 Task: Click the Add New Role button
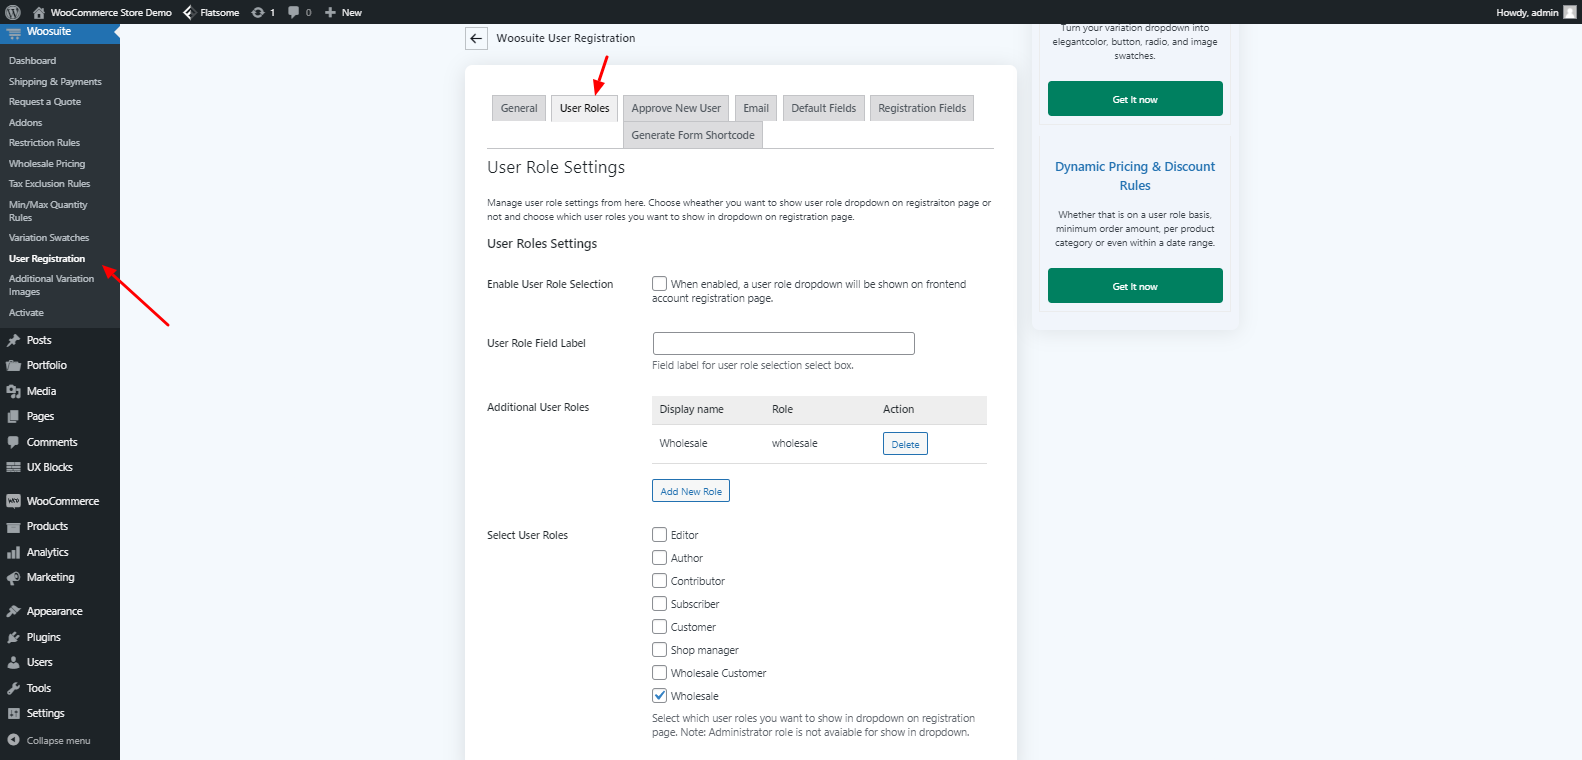coord(691,491)
